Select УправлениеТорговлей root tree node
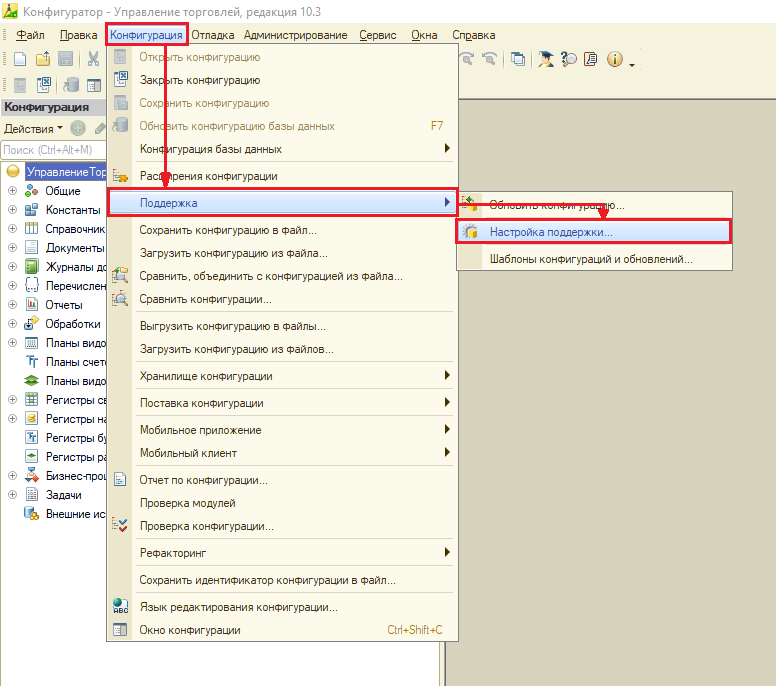 (66, 172)
